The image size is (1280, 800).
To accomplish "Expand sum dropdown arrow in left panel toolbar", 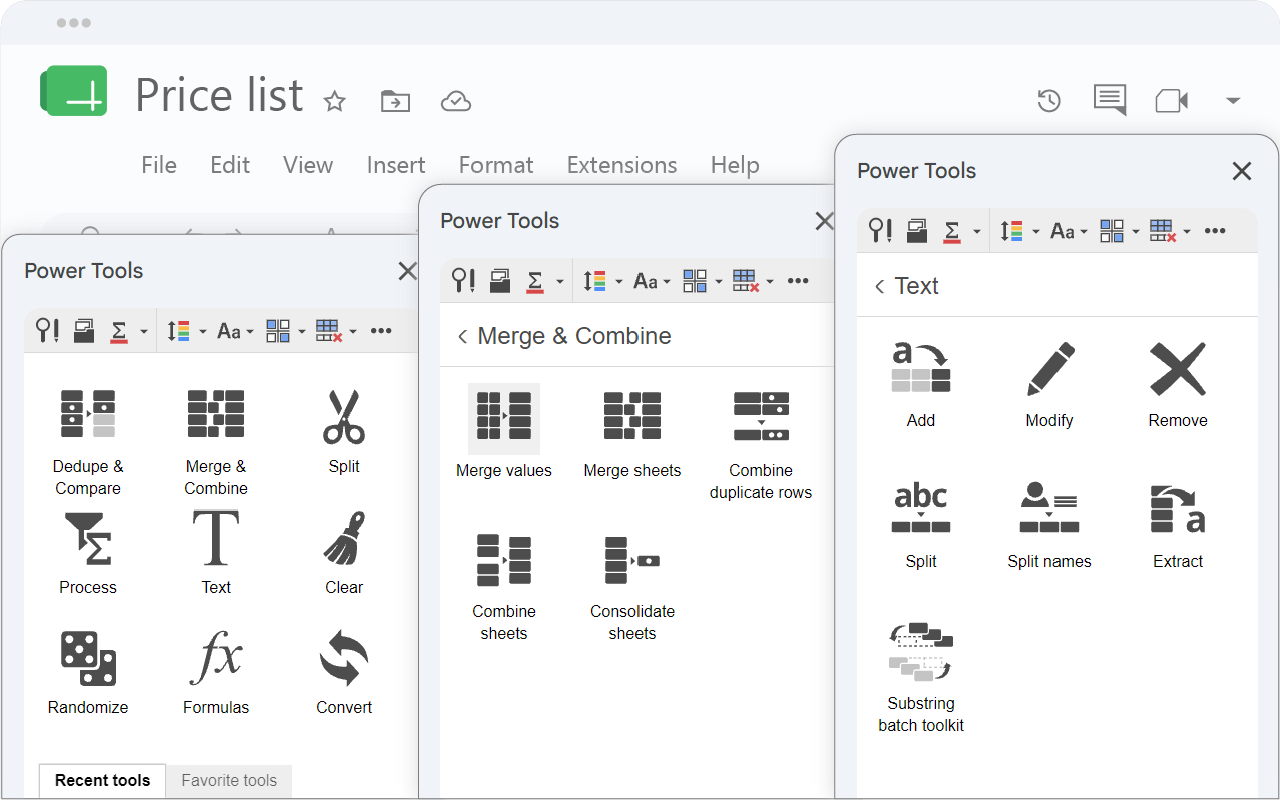I will pyautogui.click(x=144, y=332).
